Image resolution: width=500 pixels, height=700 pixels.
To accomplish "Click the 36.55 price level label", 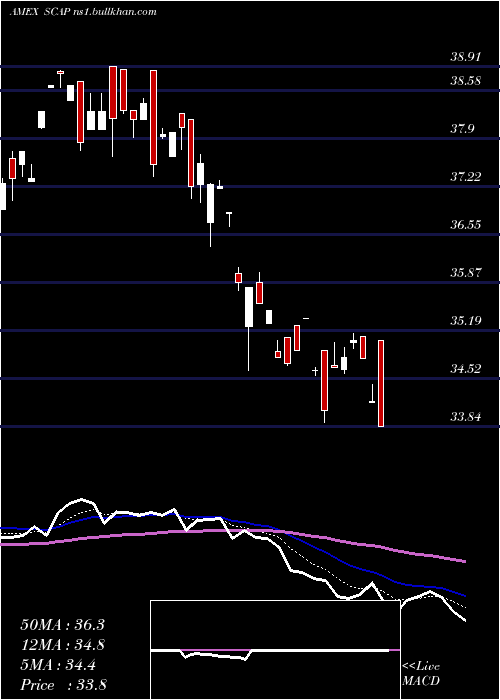I will 465,225.
